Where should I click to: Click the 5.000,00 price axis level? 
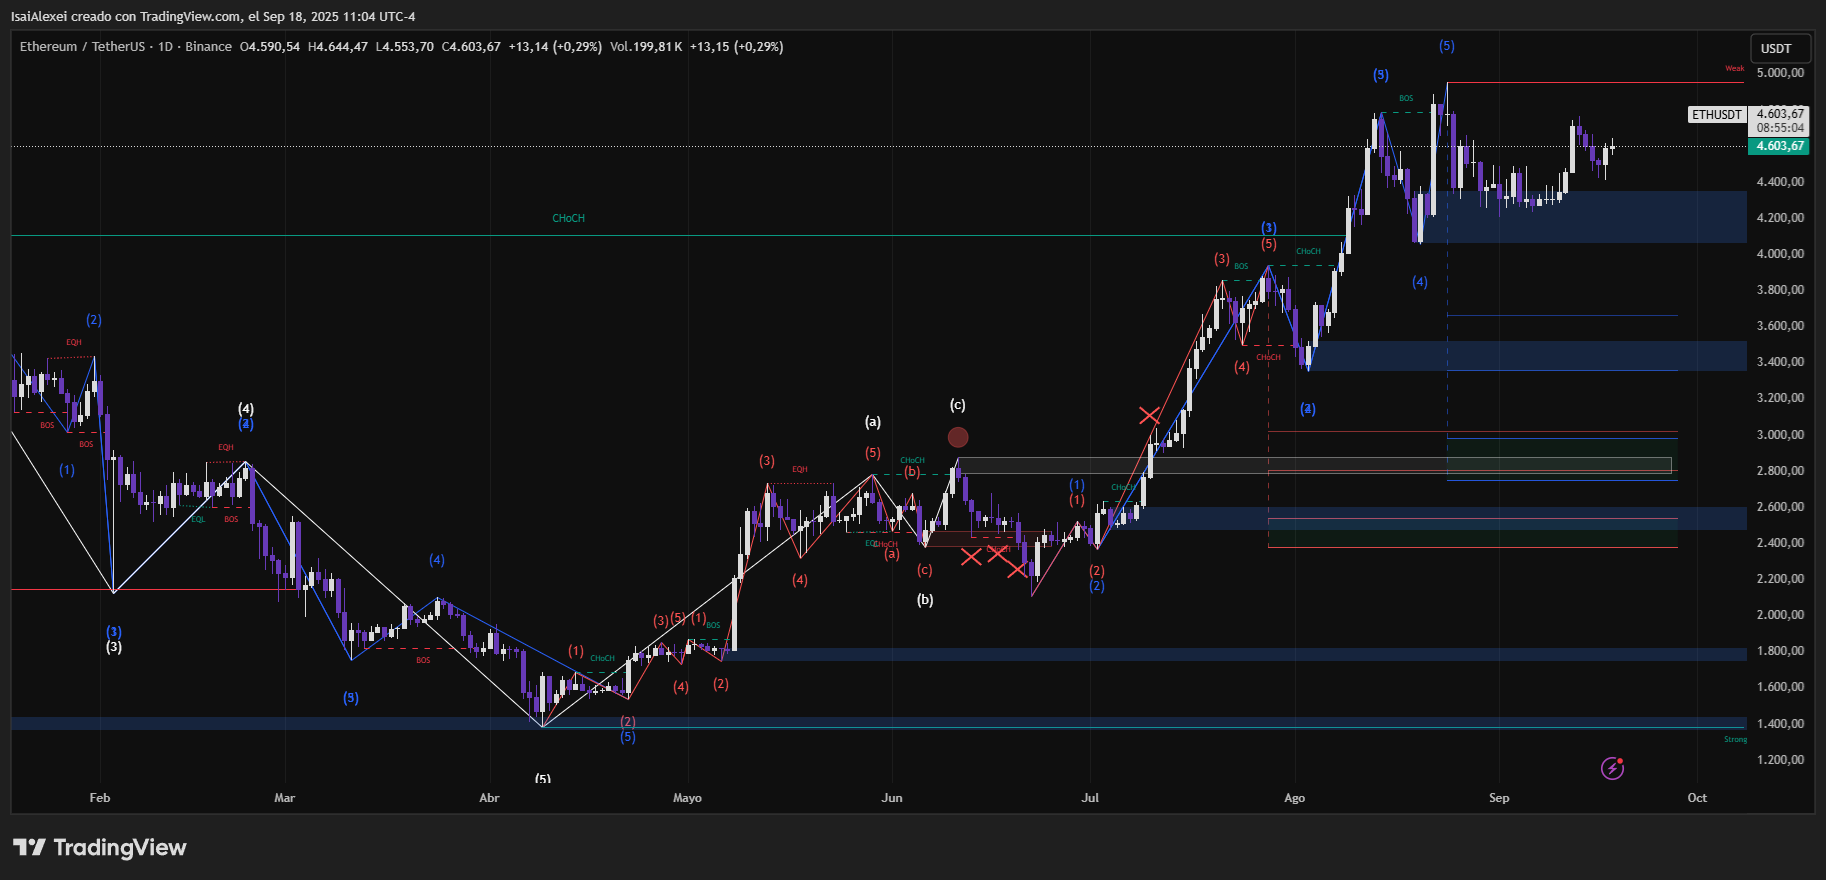[x=1780, y=73]
